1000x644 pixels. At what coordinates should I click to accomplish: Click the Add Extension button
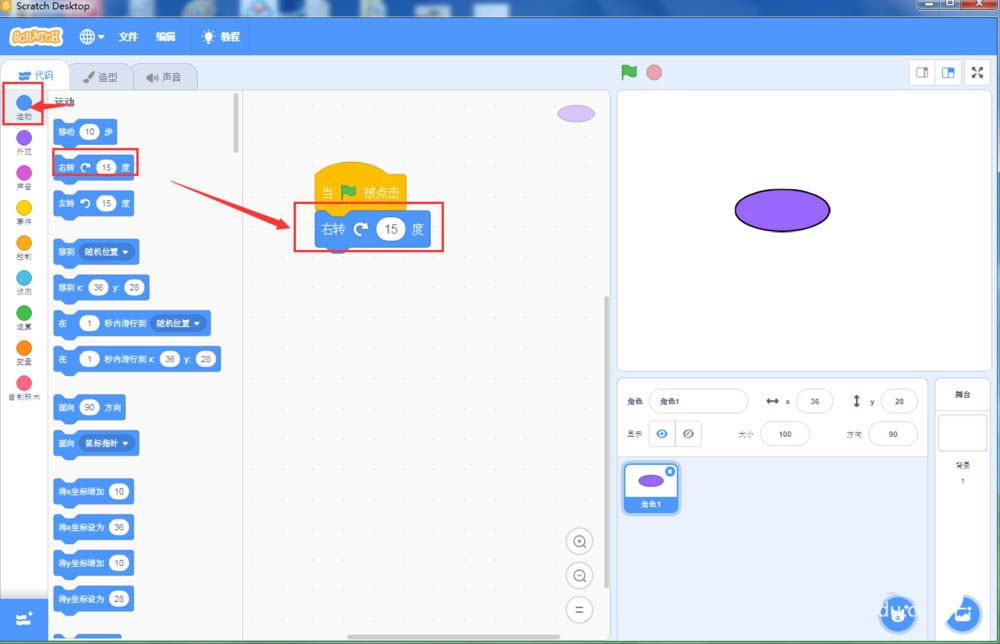click(x=22, y=619)
